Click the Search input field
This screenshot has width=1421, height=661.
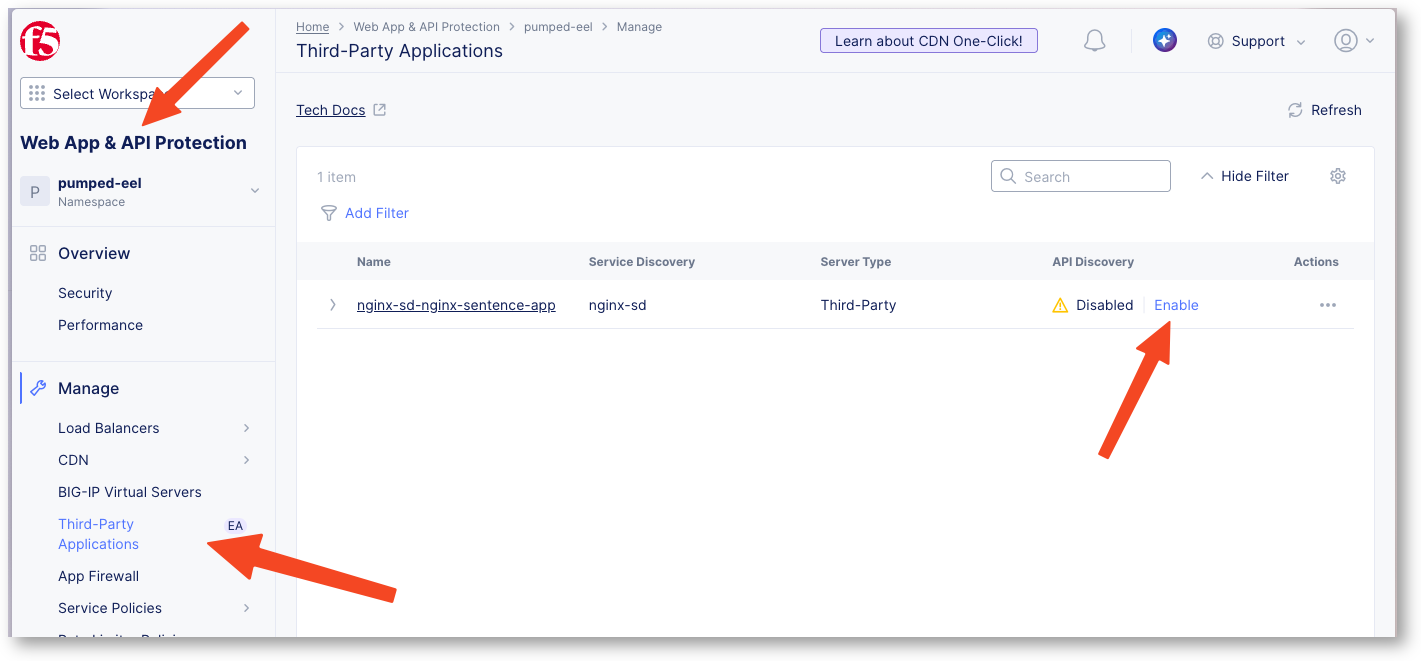pos(1081,176)
